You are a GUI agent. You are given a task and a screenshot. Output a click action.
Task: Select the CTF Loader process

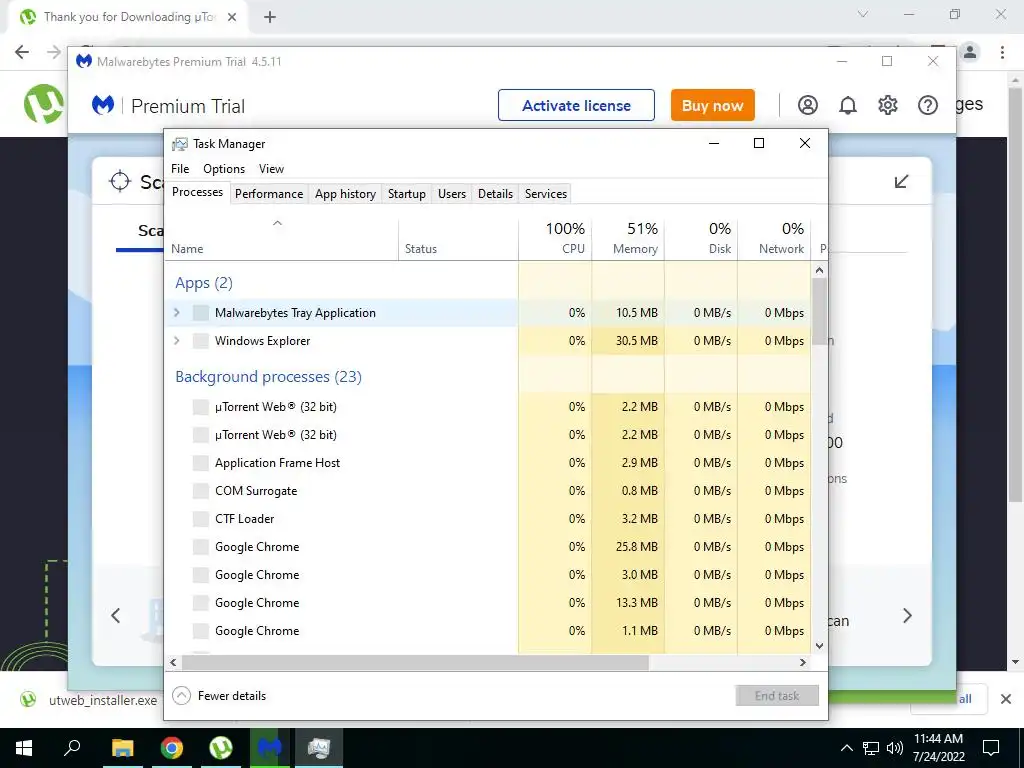coord(488,519)
